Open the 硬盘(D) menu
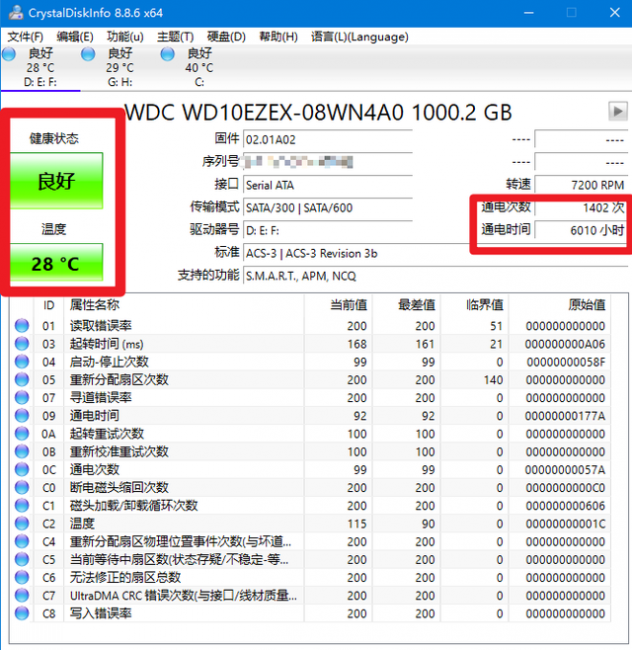 pyautogui.click(x=226, y=37)
